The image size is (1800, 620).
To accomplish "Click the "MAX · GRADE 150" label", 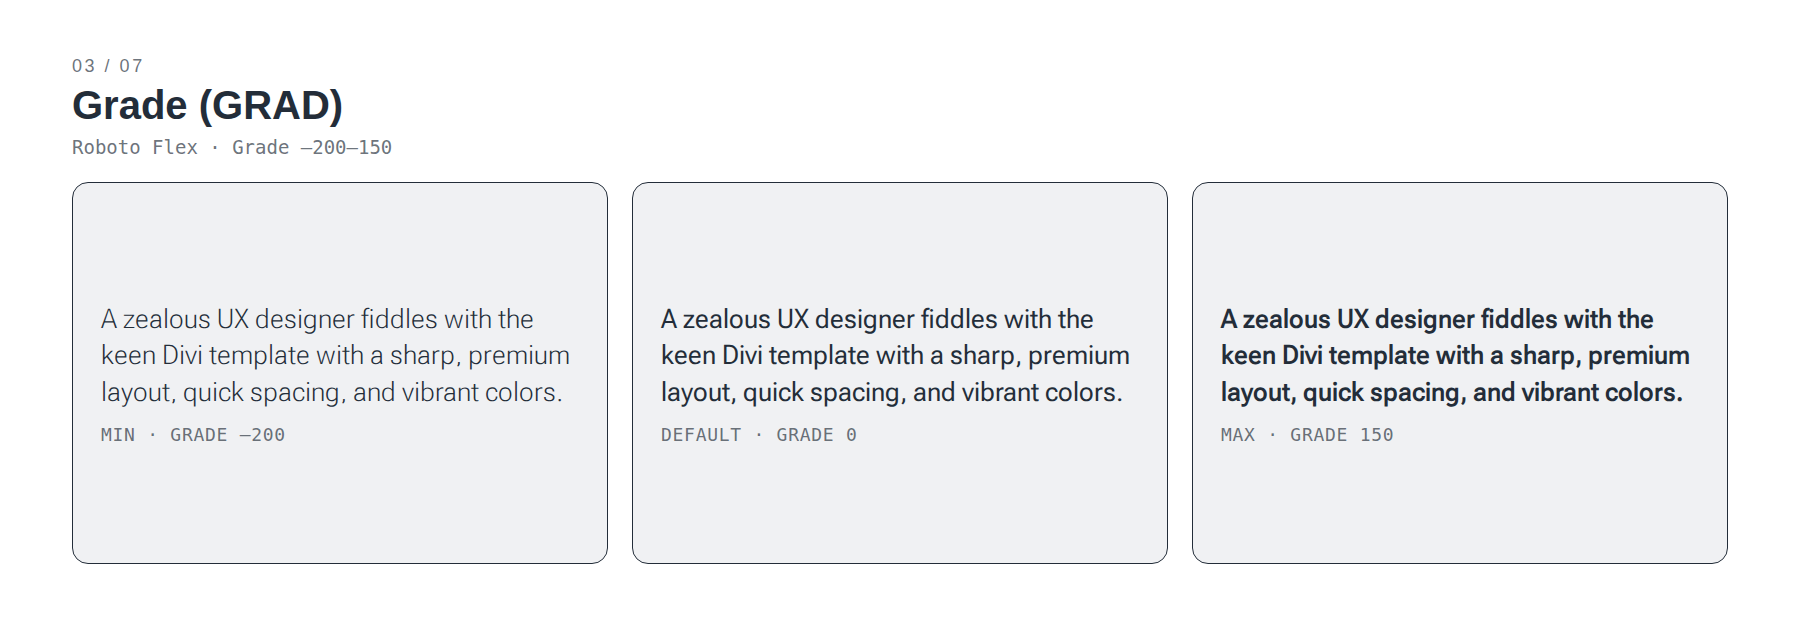I will coord(1307,435).
